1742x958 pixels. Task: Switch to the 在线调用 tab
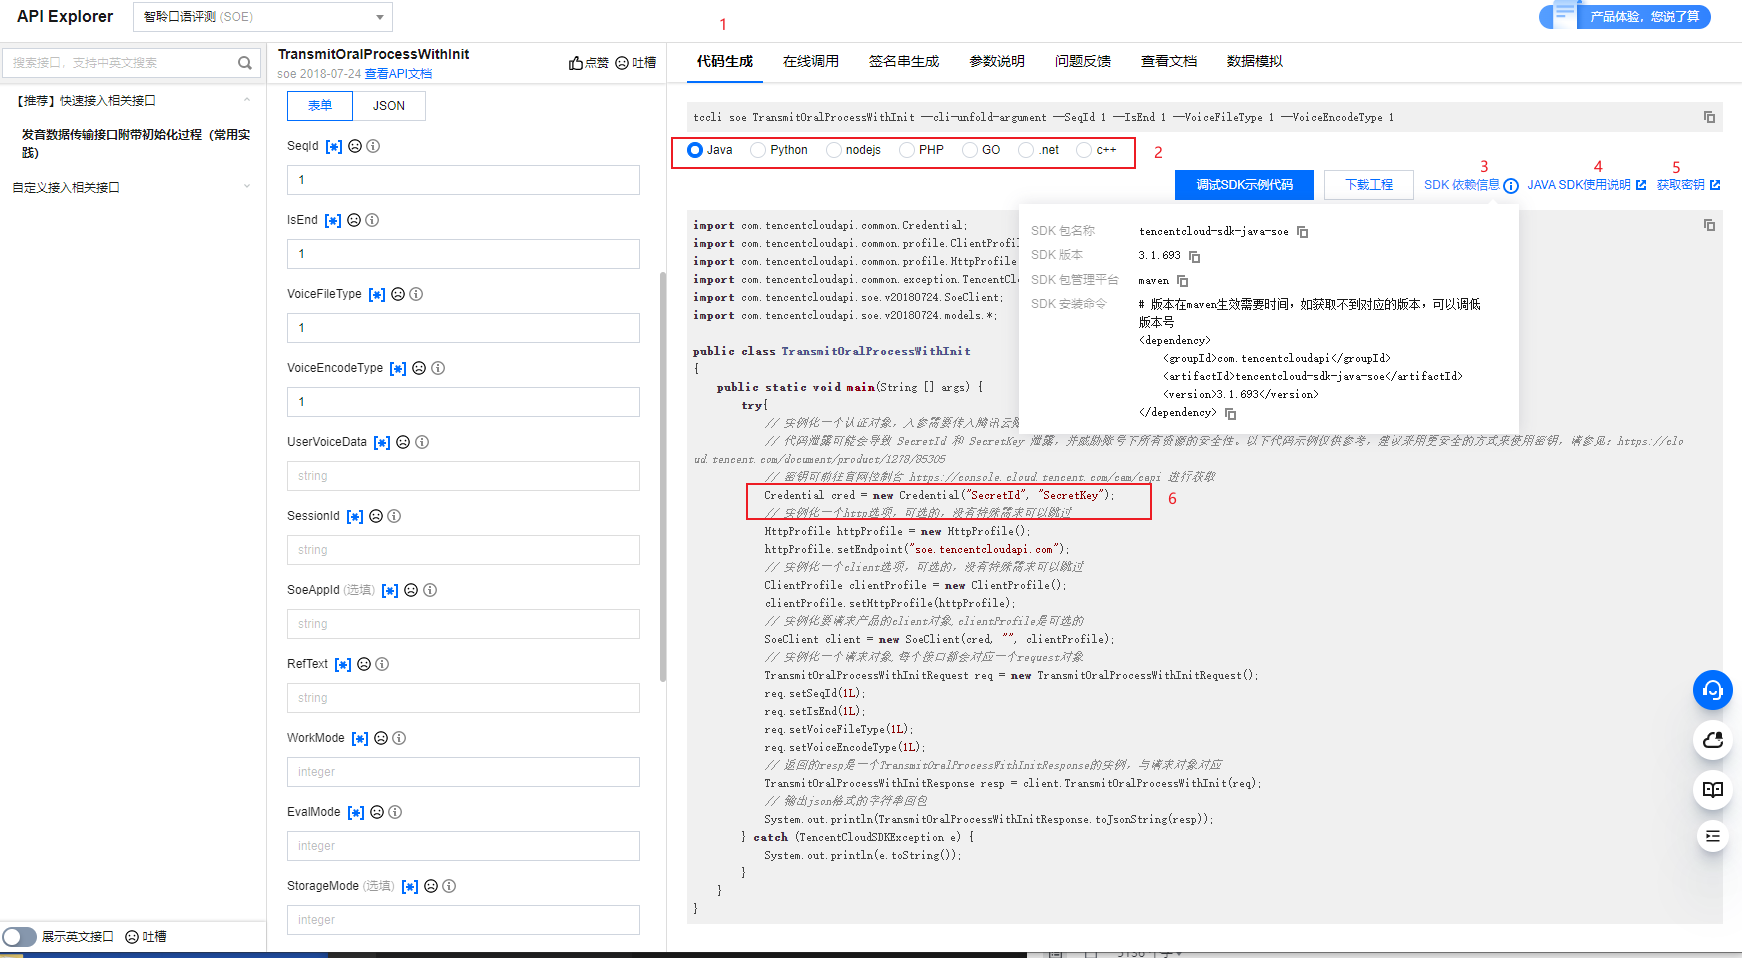(811, 61)
